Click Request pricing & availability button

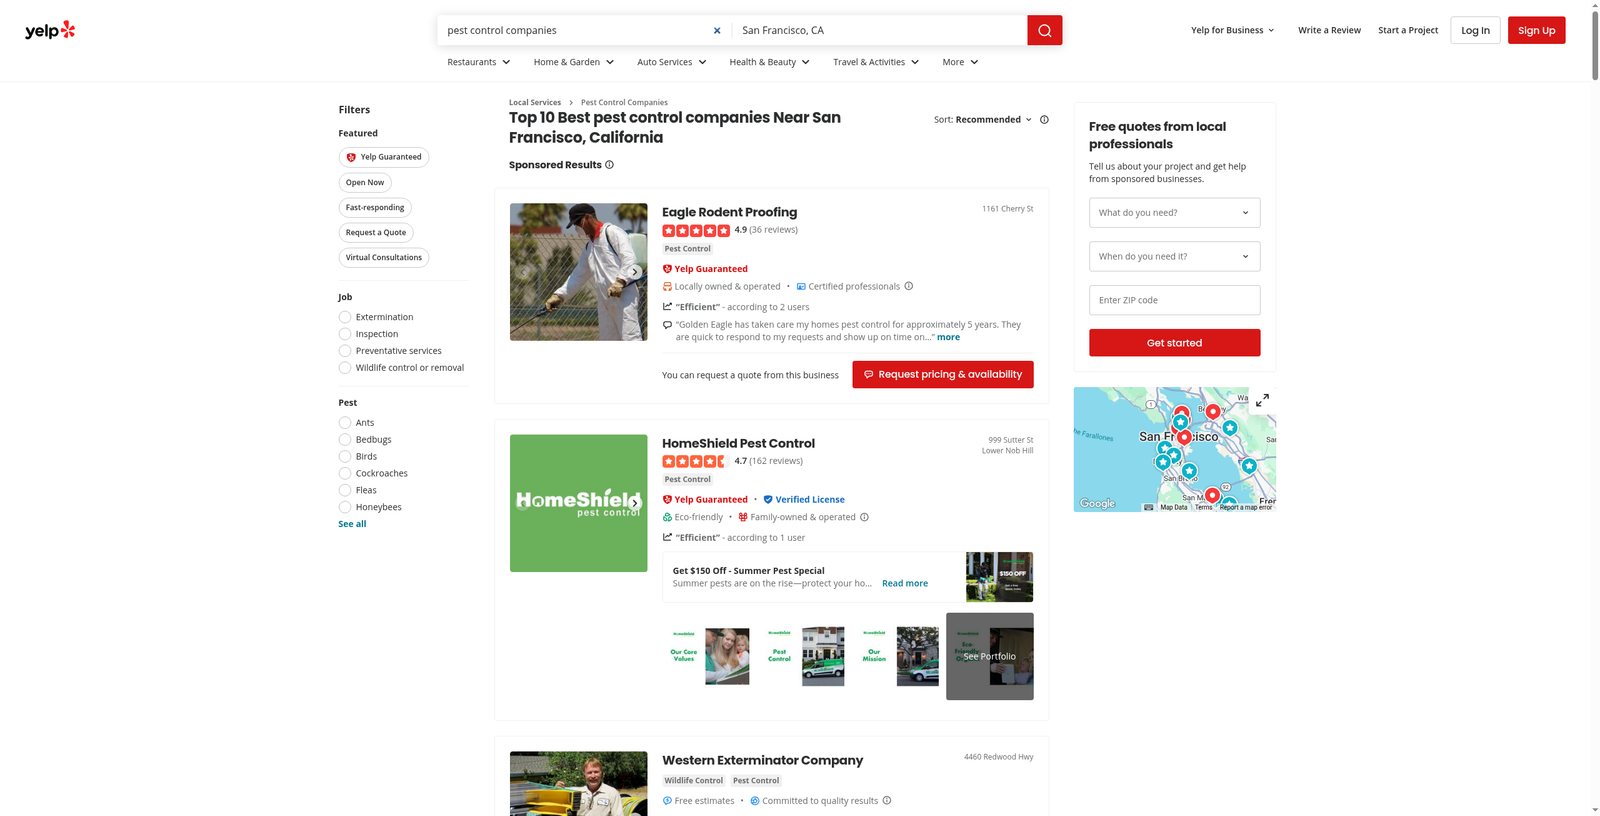[943, 374]
